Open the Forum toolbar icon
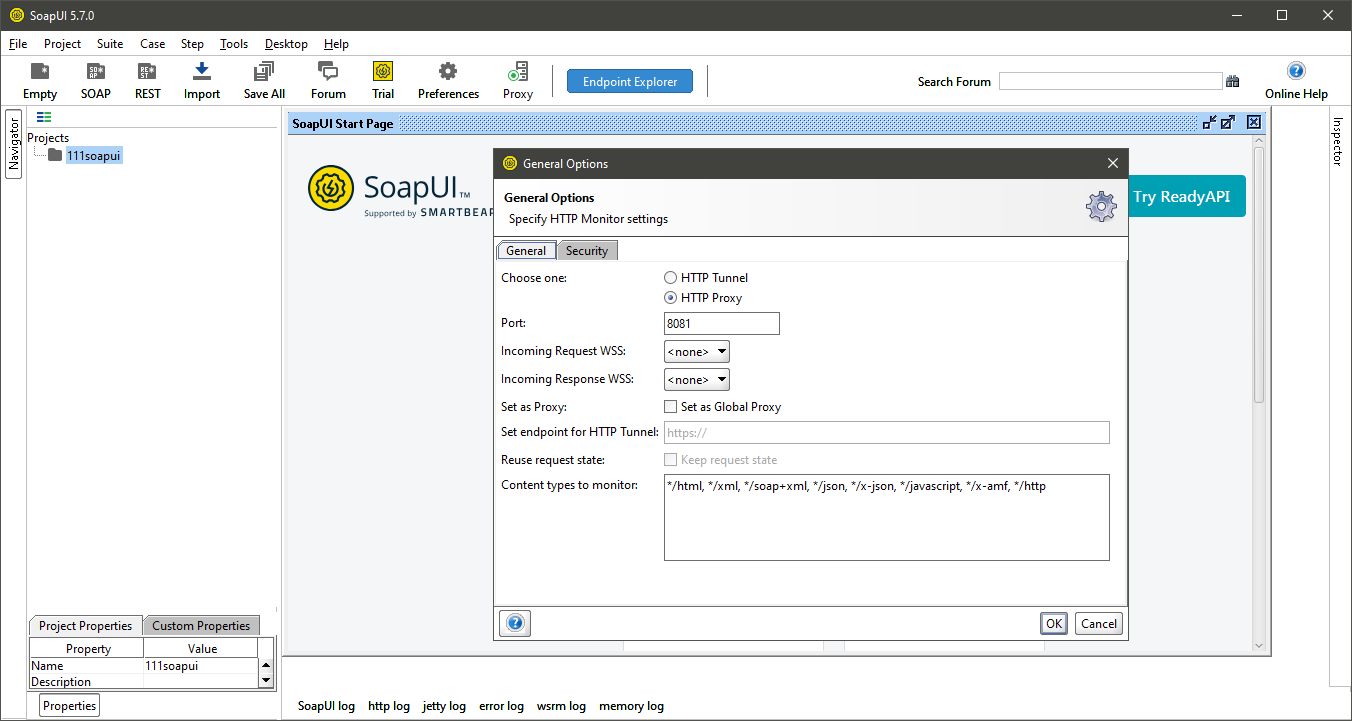The width and height of the screenshot is (1352, 721). [328, 80]
